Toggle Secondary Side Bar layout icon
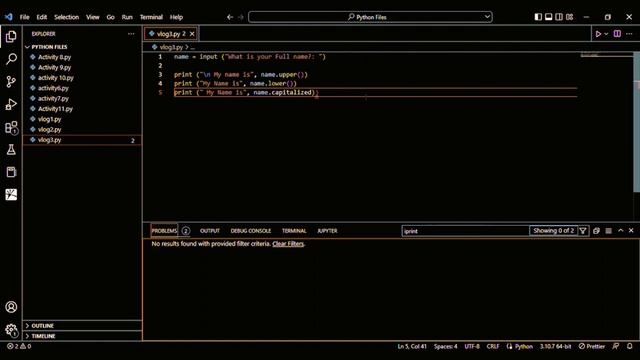Screen dimensions: 640x360 coord(559,17)
